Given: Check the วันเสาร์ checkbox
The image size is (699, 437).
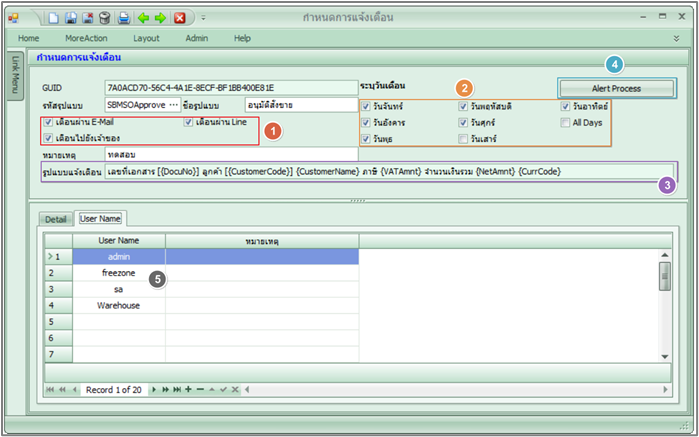Looking at the screenshot, I should pos(464,139).
